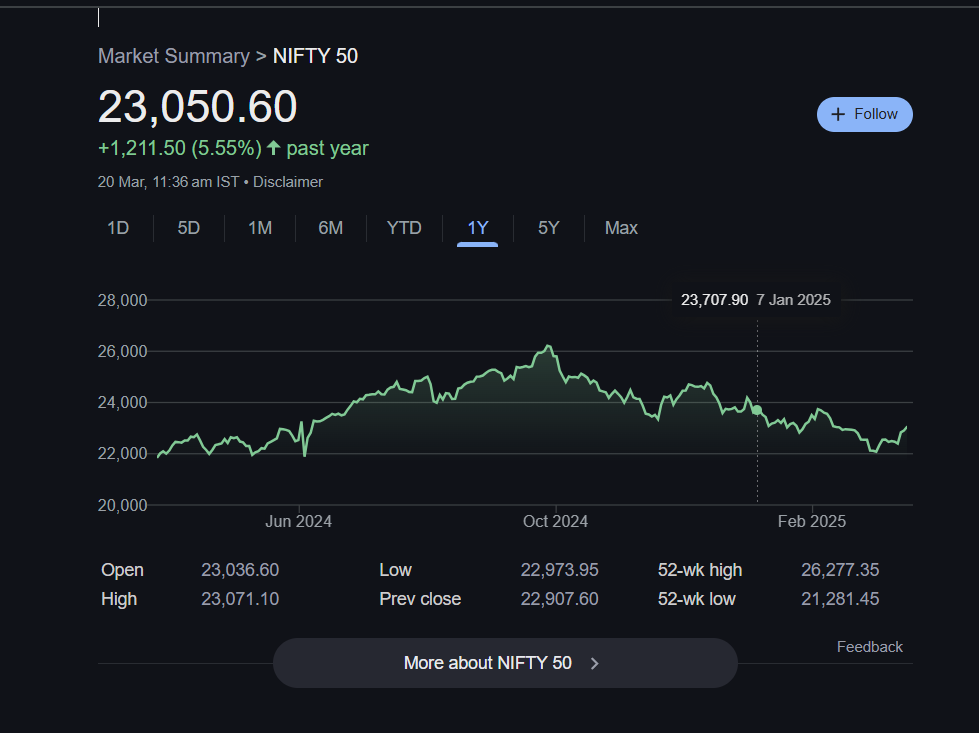This screenshot has height=733, width=979.
Task: Follow the NIFTY 50 index
Action: click(864, 115)
